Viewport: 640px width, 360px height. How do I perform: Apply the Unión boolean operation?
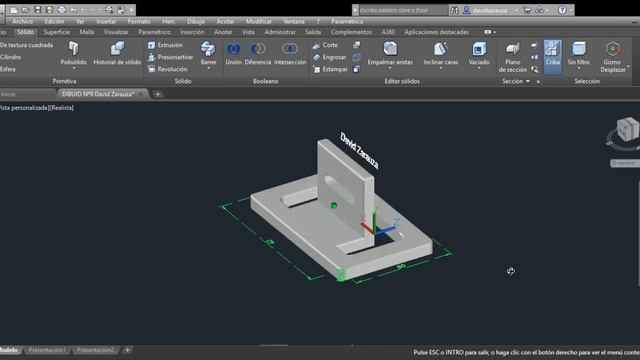pyautogui.click(x=233, y=49)
